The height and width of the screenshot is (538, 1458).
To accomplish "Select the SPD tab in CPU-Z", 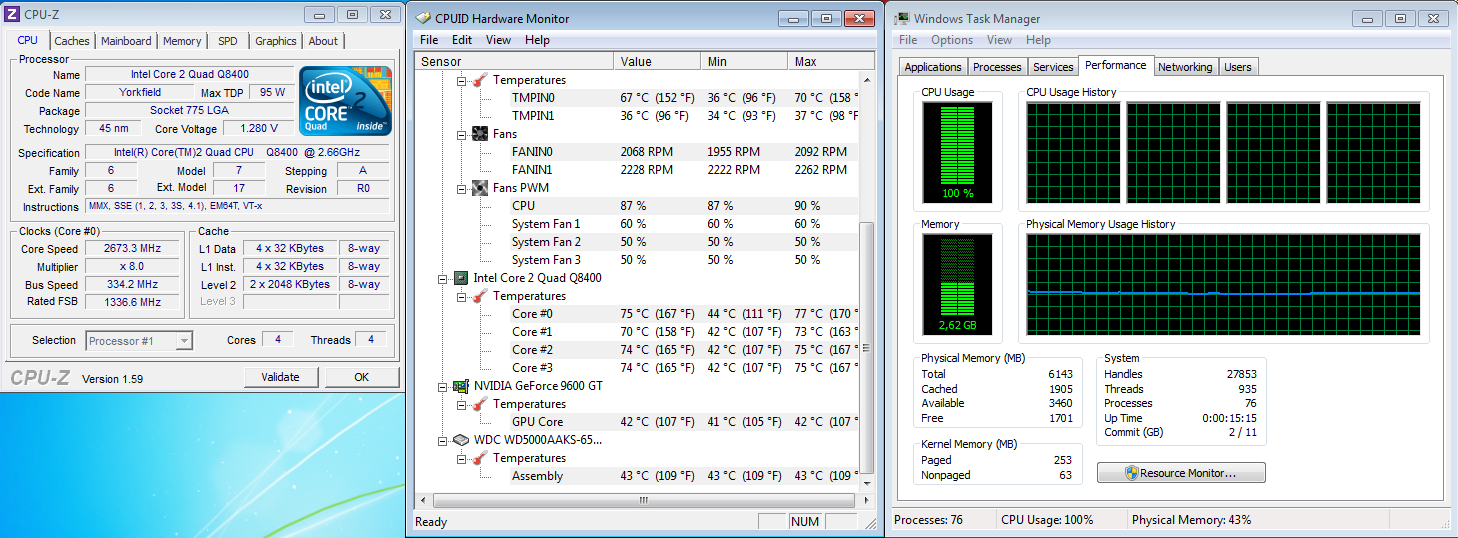I will (228, 41).
